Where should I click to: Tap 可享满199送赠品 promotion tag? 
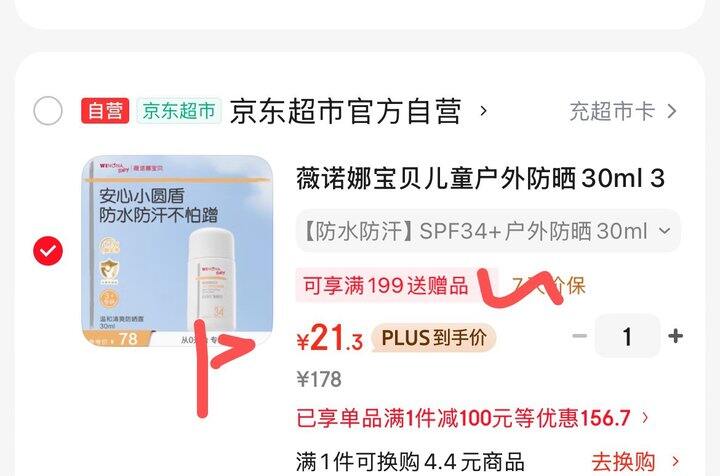386,286
